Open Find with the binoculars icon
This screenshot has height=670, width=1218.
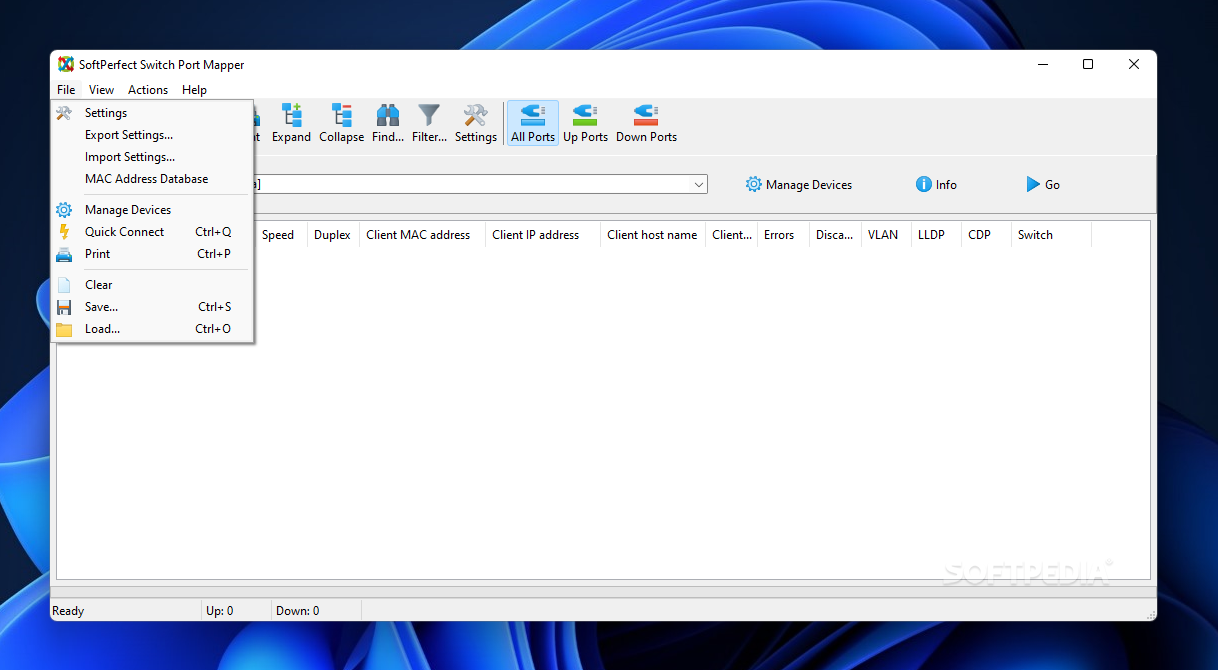pos(388,123)
